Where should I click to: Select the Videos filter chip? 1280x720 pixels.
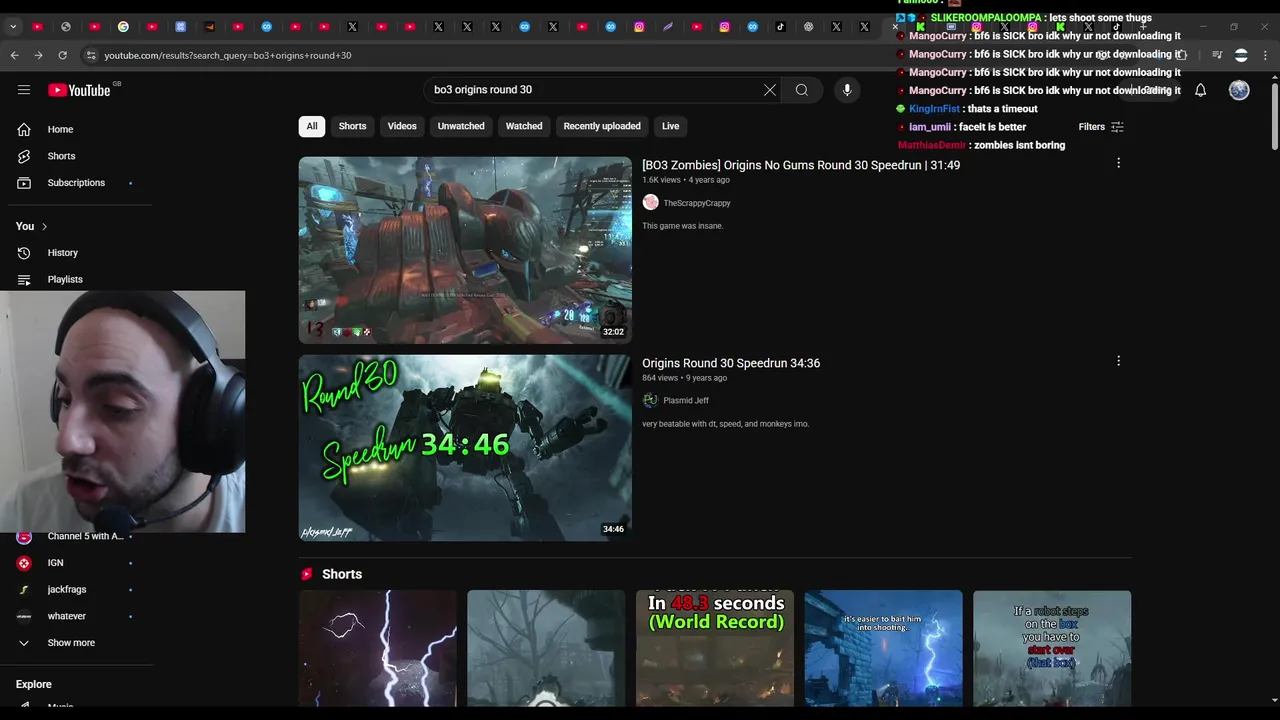click(x=402, y=126)
